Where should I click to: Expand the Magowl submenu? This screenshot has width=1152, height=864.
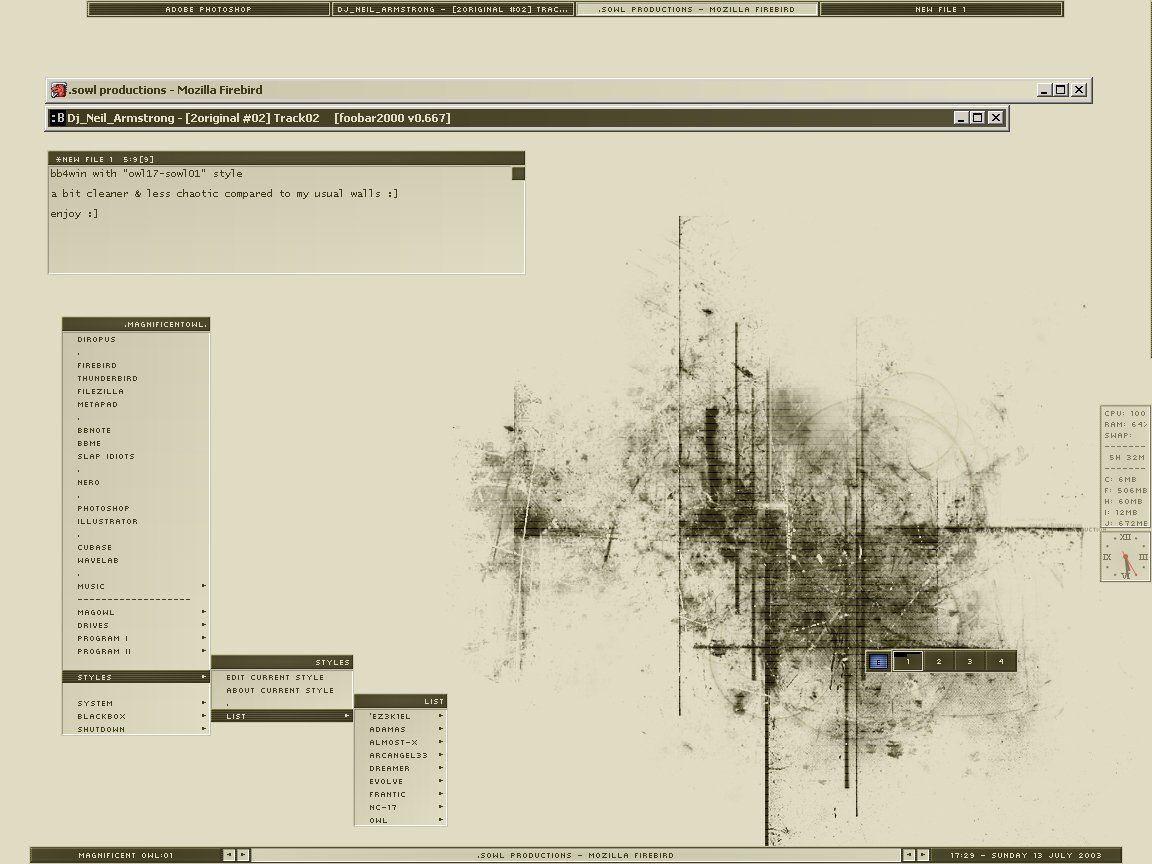(x=136, y=613)
